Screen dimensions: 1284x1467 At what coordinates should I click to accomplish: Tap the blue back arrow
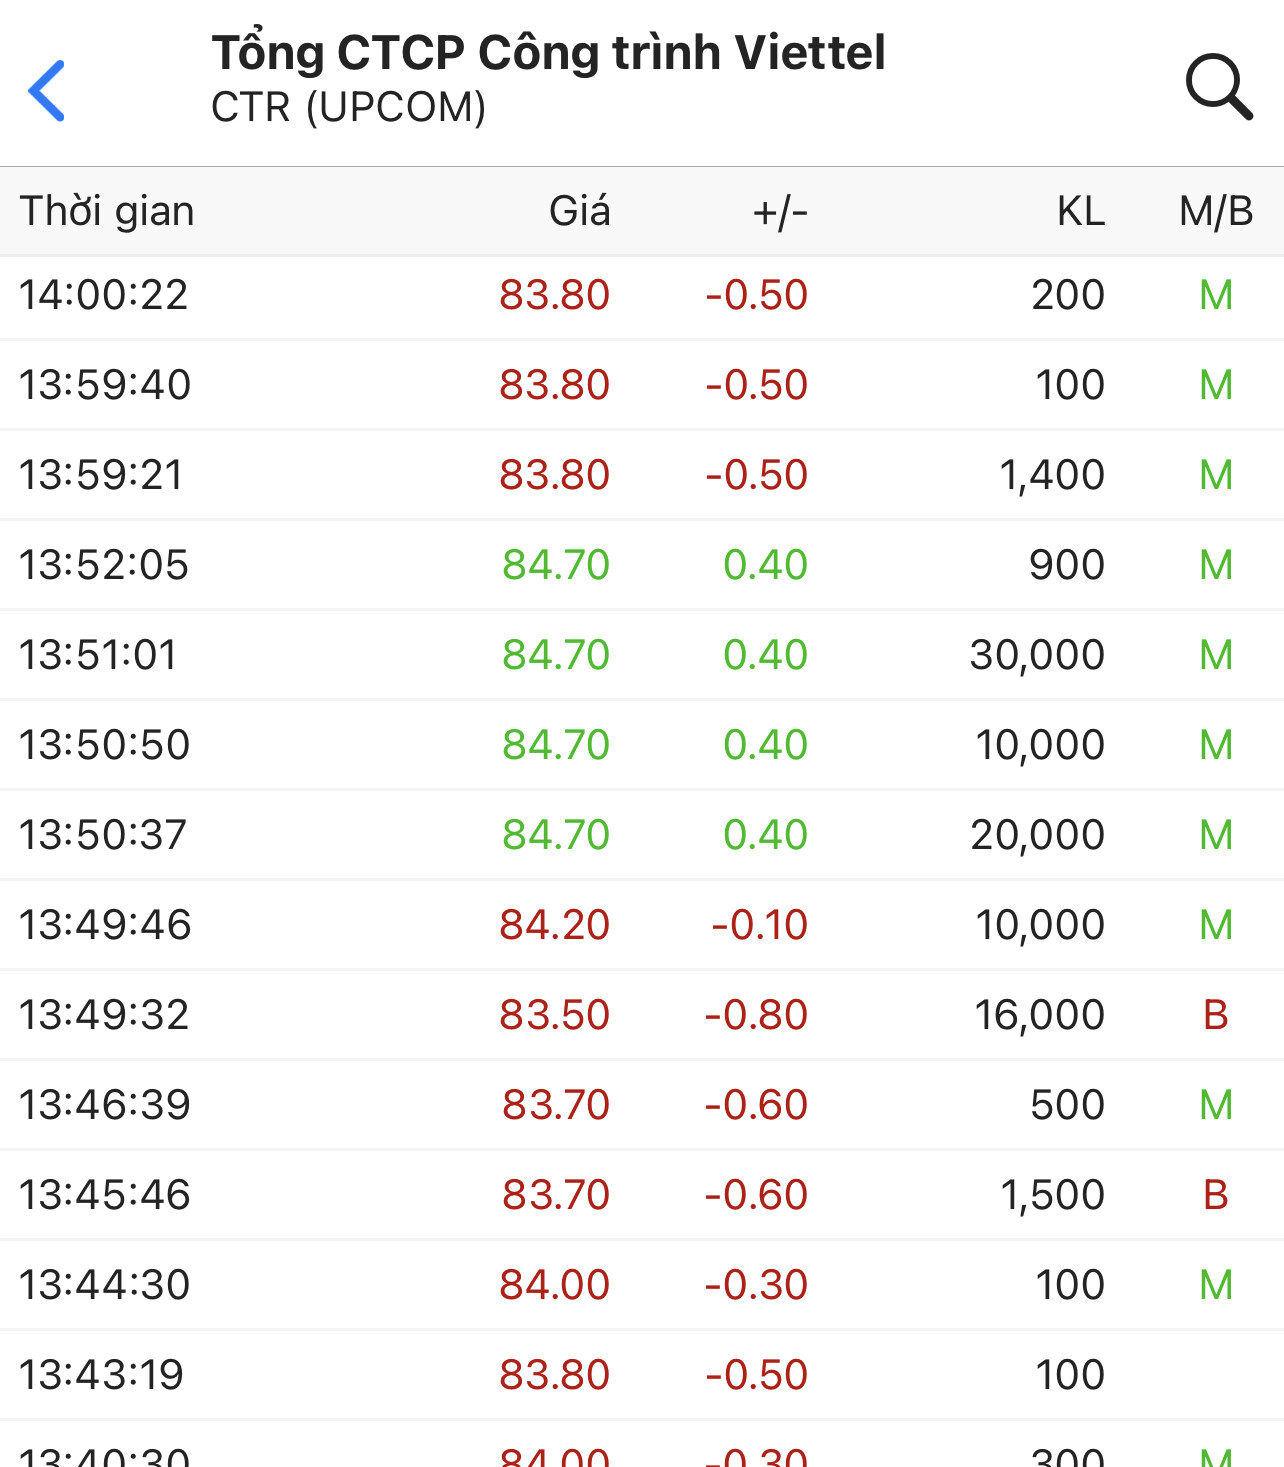[47, 91]
